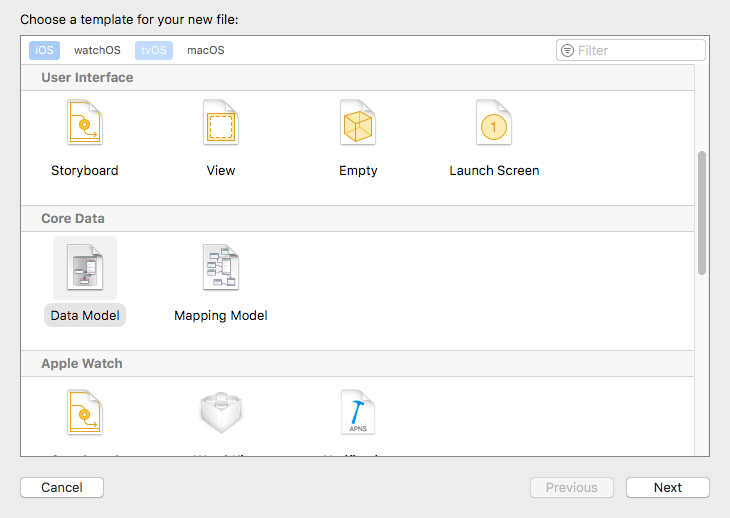Viewport: 730px width, 518px height.
Task: Click the Cancel button
Action: click(62, 488)
